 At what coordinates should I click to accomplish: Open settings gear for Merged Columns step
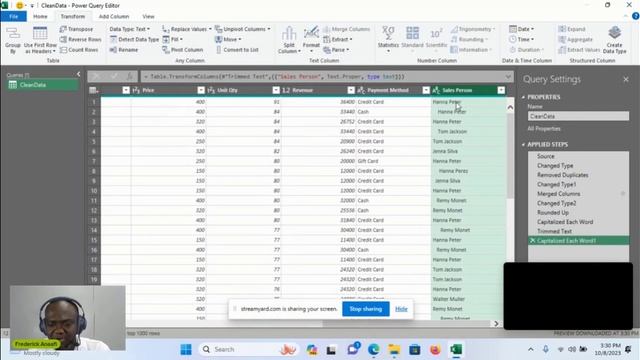pyautogui.click(x=623, y=193)
